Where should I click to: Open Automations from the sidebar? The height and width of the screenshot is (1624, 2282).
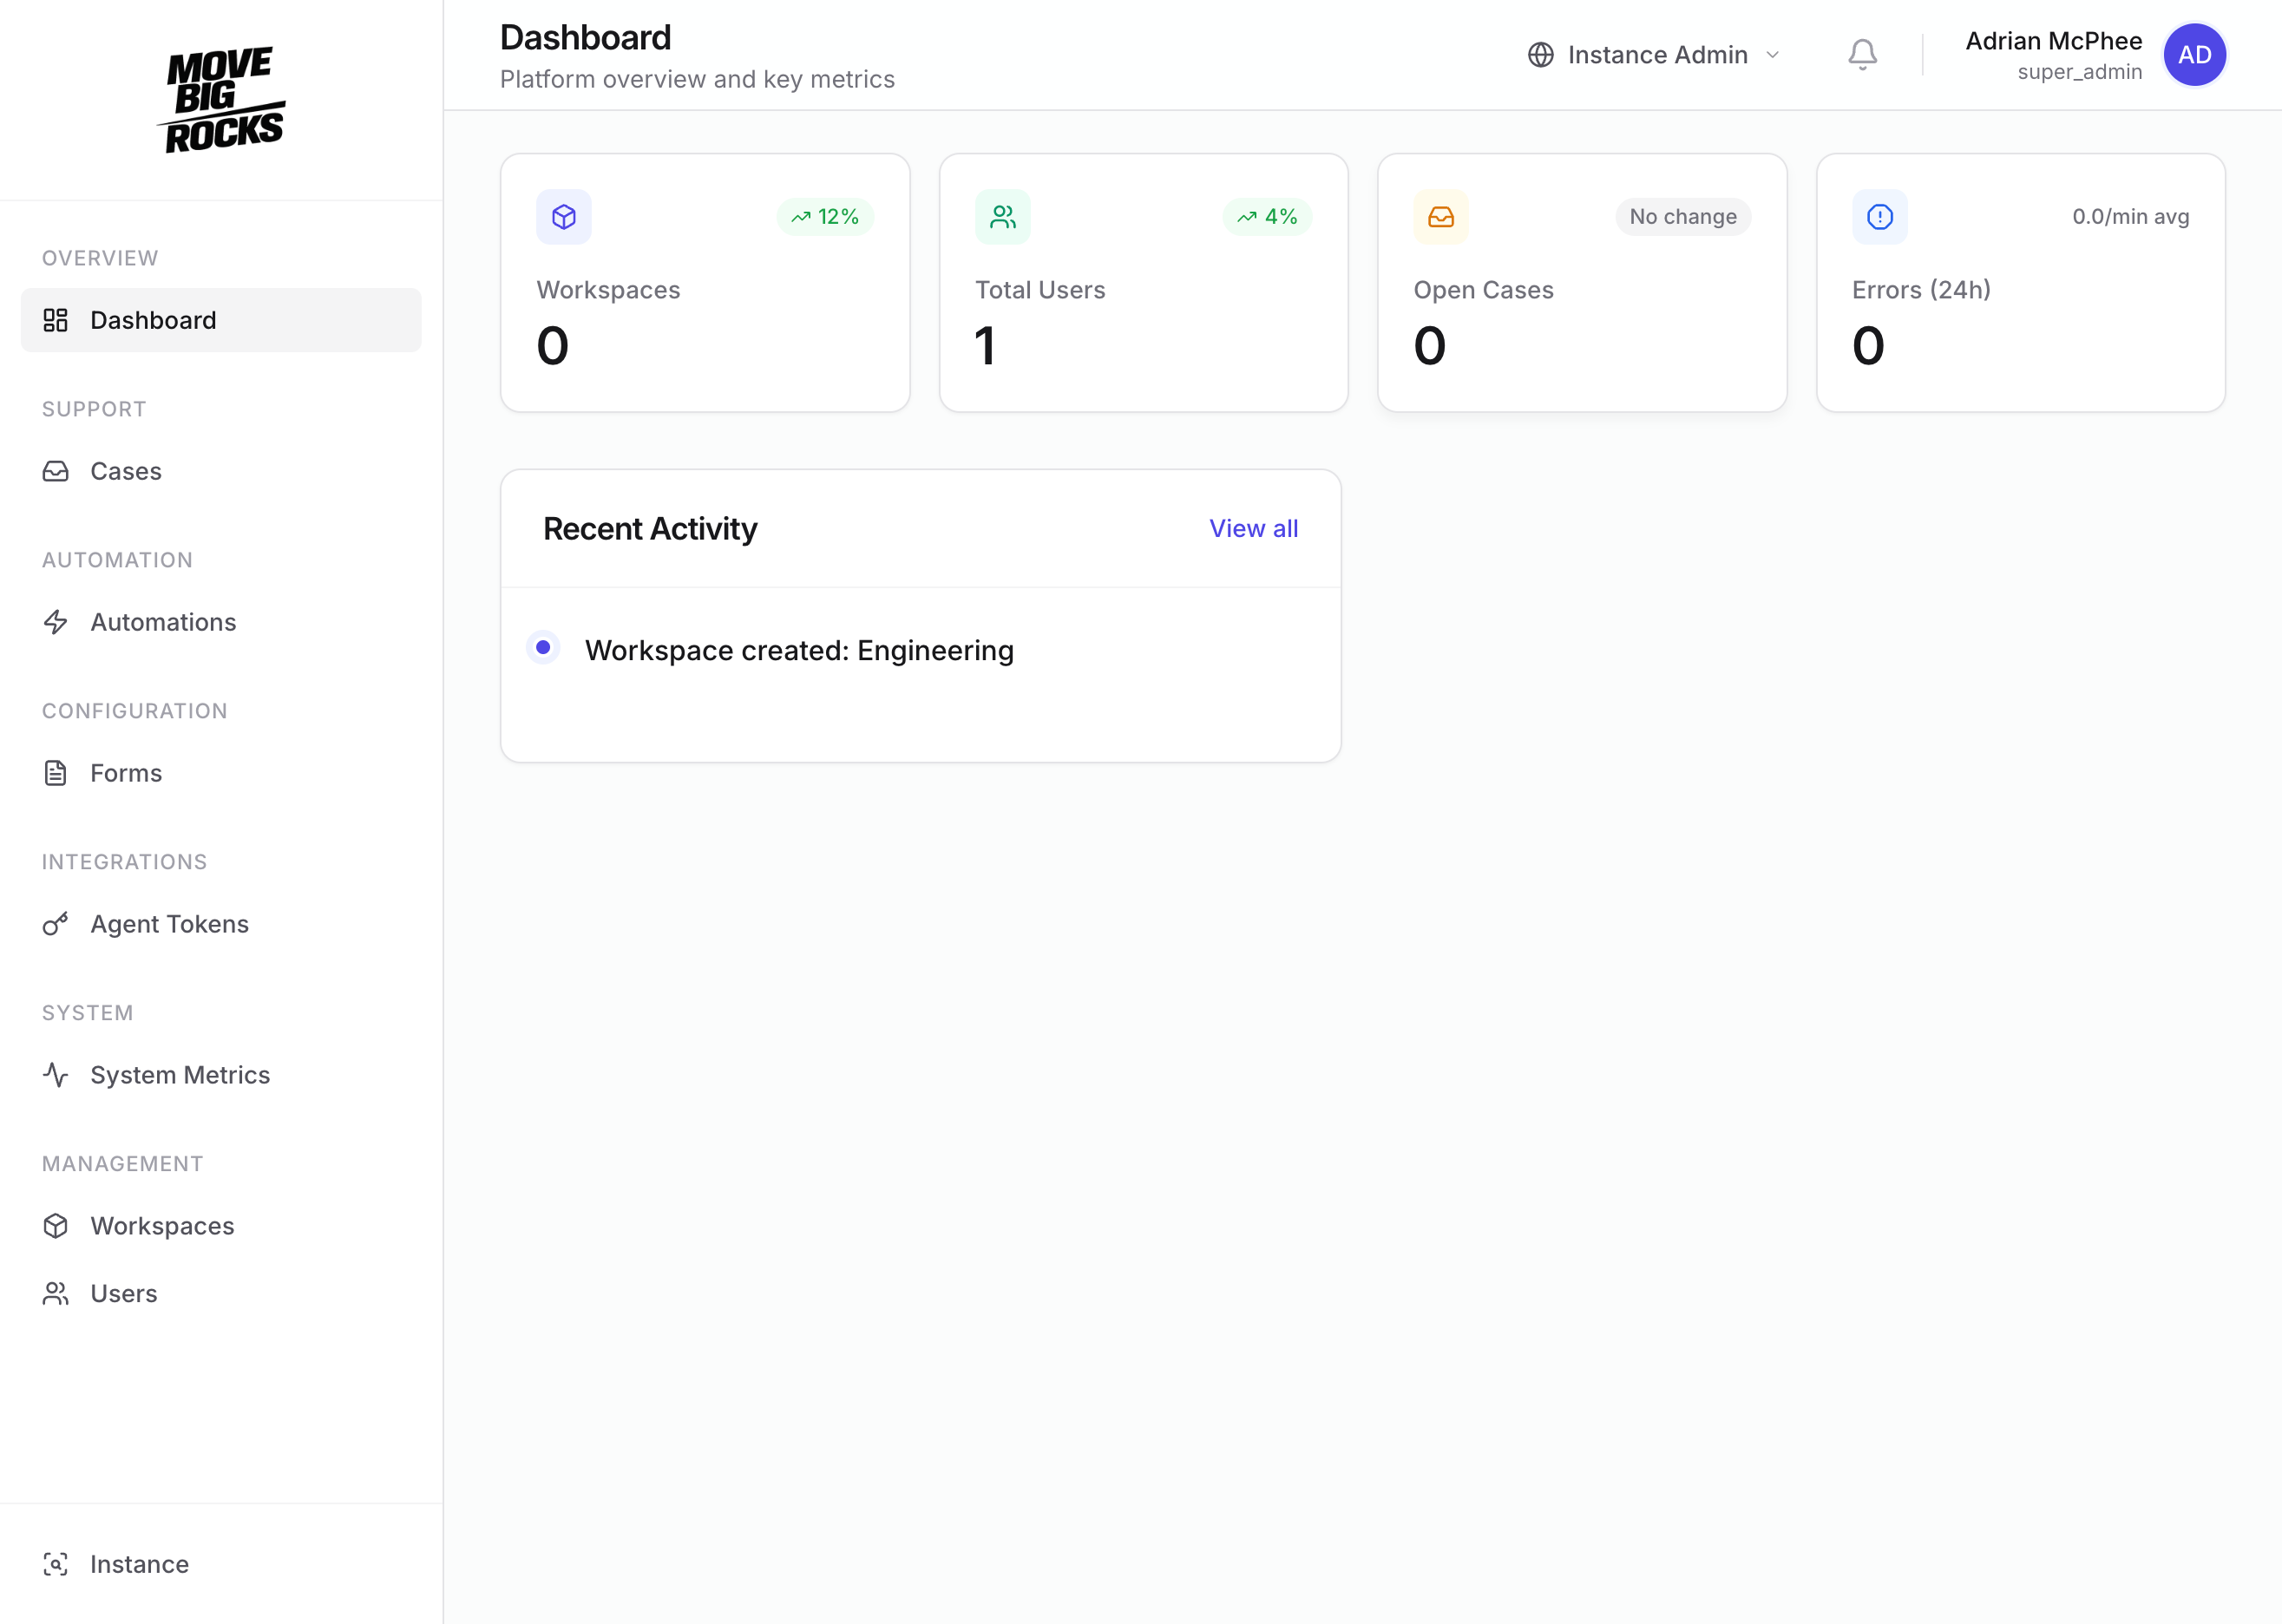[x=163, y=622]
